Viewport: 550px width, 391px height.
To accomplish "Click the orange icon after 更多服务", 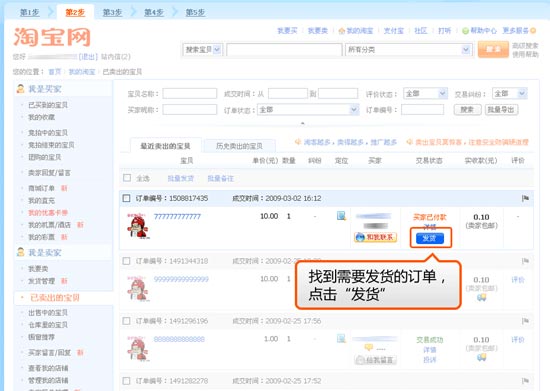I will pos(533,31).
